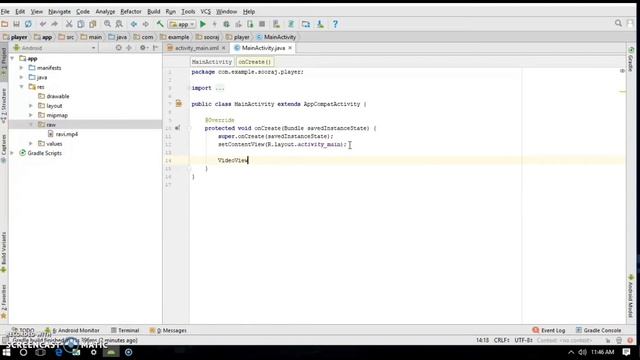Toggle the Favorites side tab
Screen dimensions: 640x360
(x=4, y=302)
